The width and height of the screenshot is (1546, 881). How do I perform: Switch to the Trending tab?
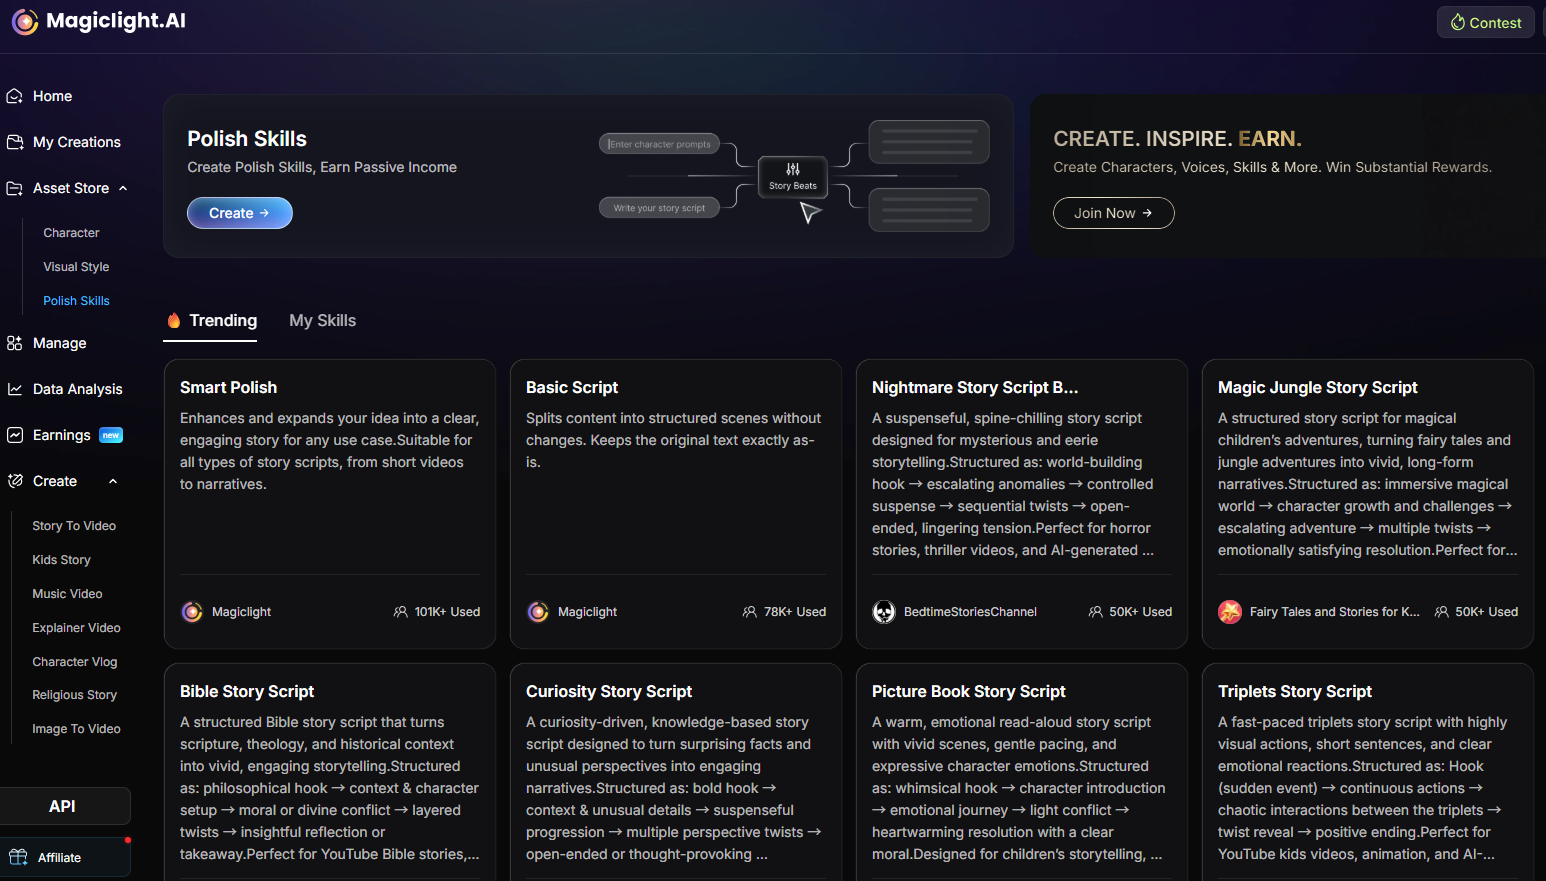[x=212, y=321]
